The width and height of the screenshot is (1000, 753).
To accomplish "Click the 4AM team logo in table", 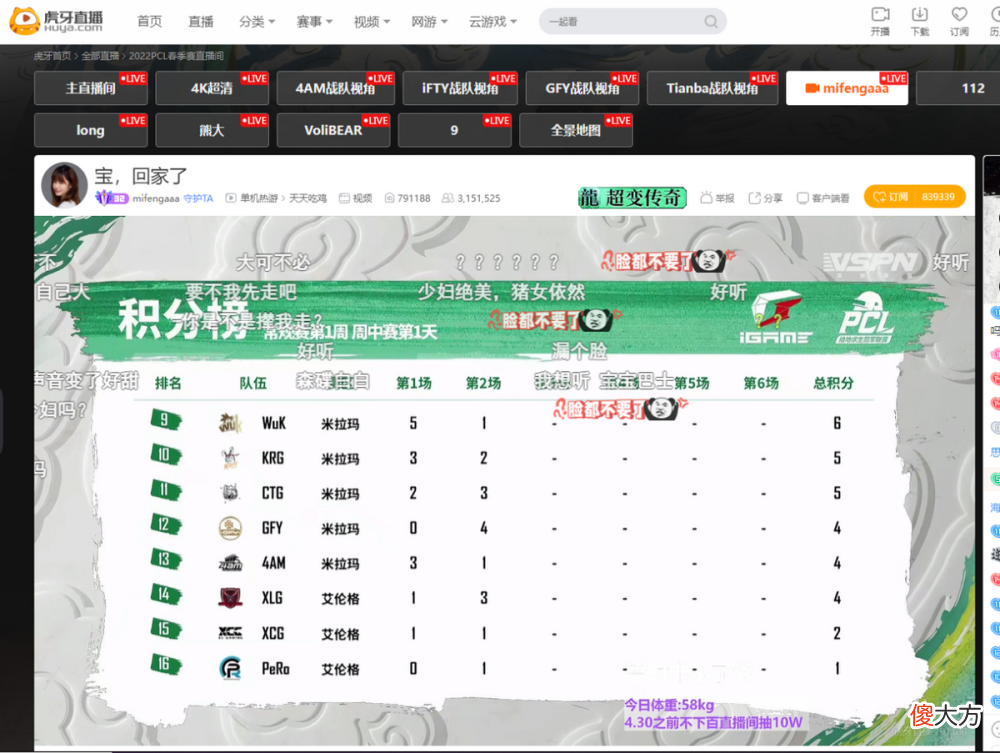I will coord(230,563).
